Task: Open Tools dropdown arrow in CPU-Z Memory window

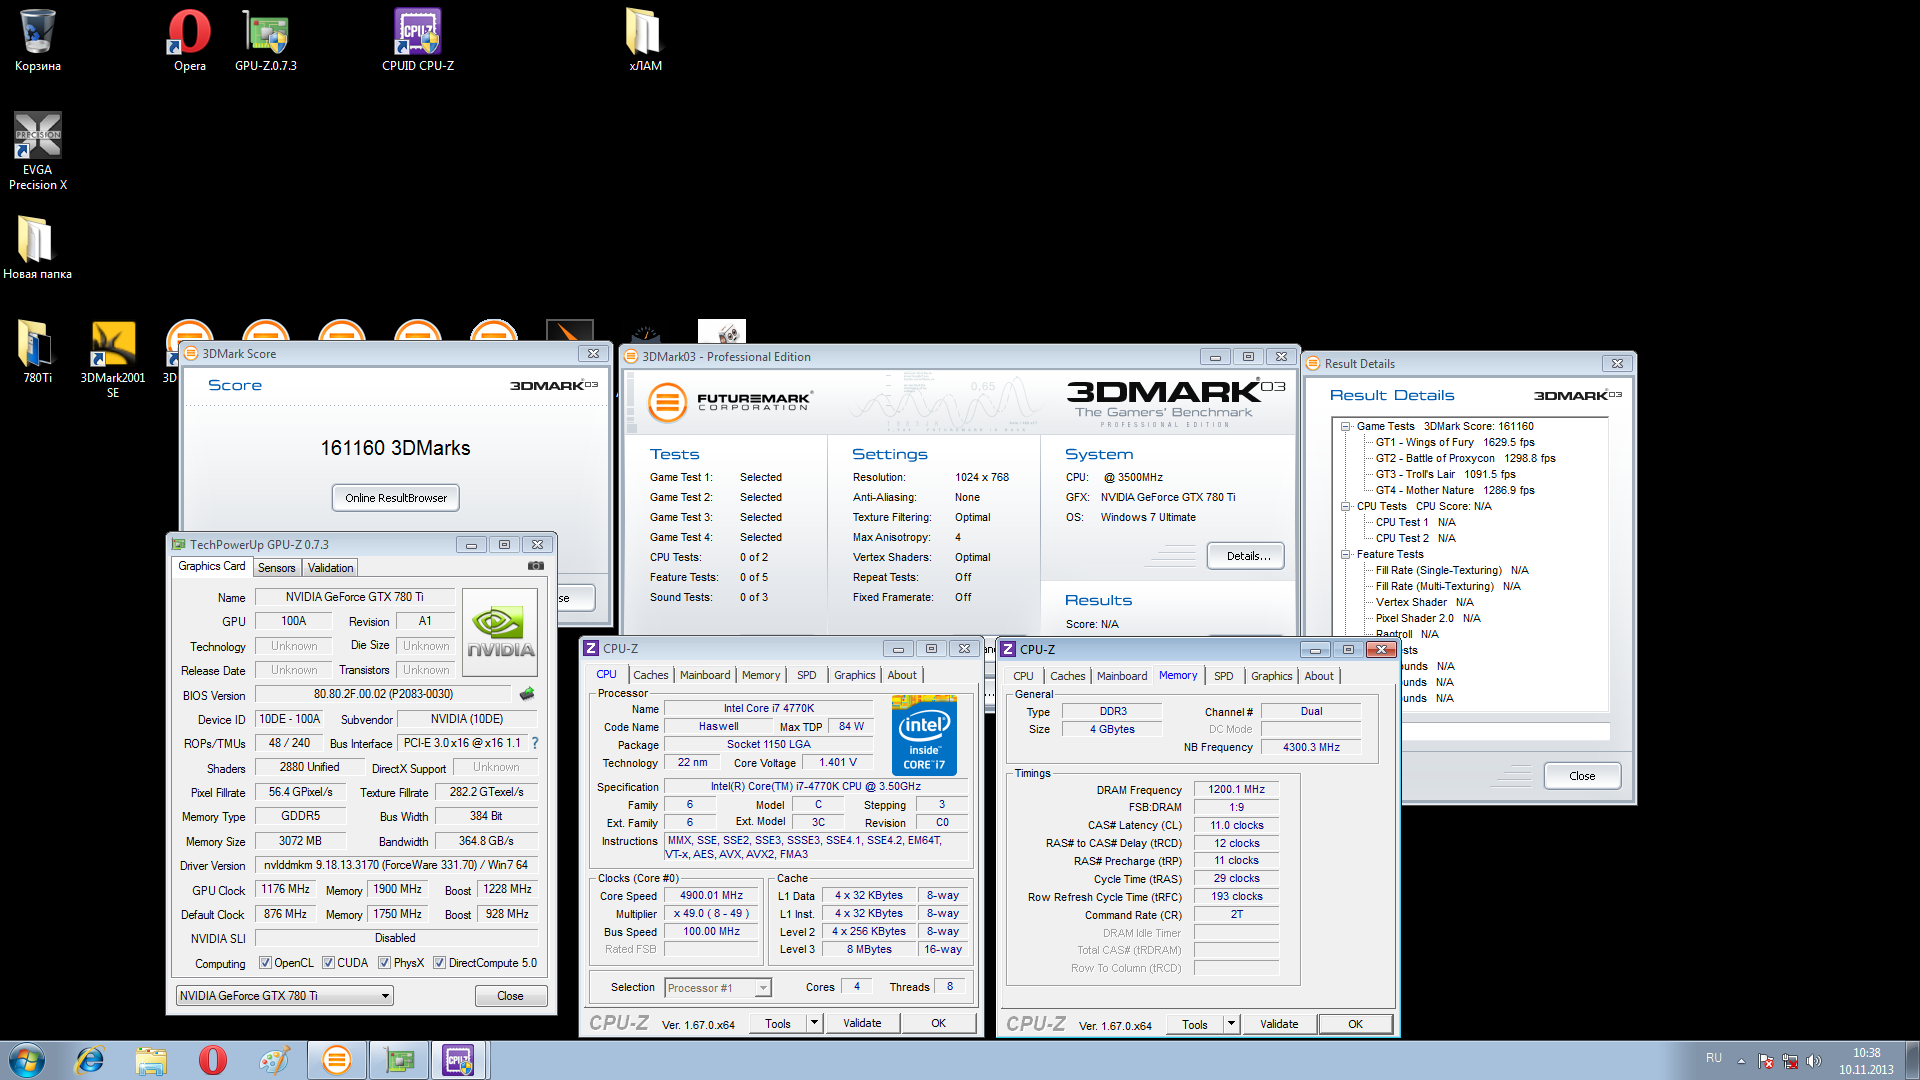Action: pyautogui.click(x=1231, y=1024)
